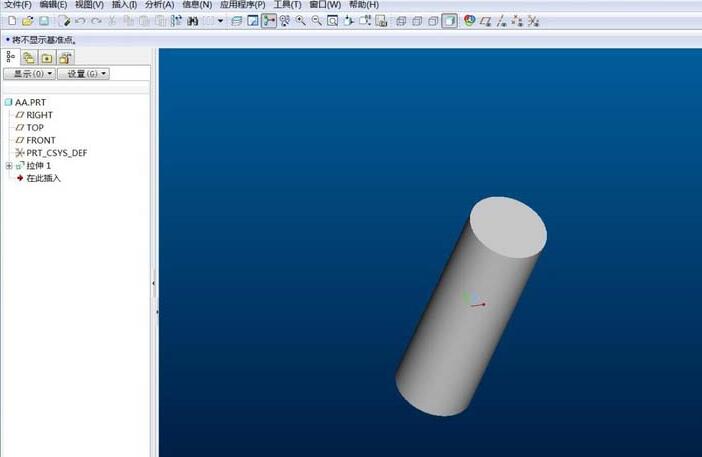The image size is (702, 457).
Task: Select the TOP datum plane
Action: pos(30,128)
